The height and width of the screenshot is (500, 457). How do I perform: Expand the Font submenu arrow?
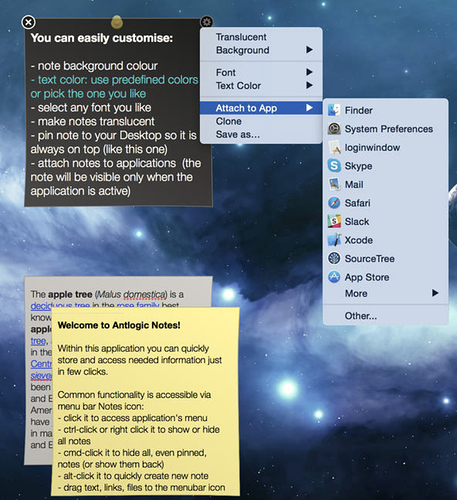(309, 72)
